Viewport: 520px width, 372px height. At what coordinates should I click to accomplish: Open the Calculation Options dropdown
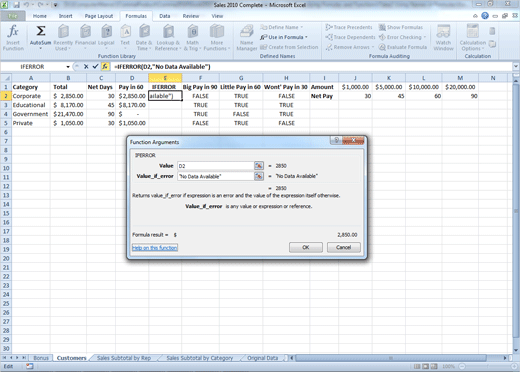coord(473,38)
